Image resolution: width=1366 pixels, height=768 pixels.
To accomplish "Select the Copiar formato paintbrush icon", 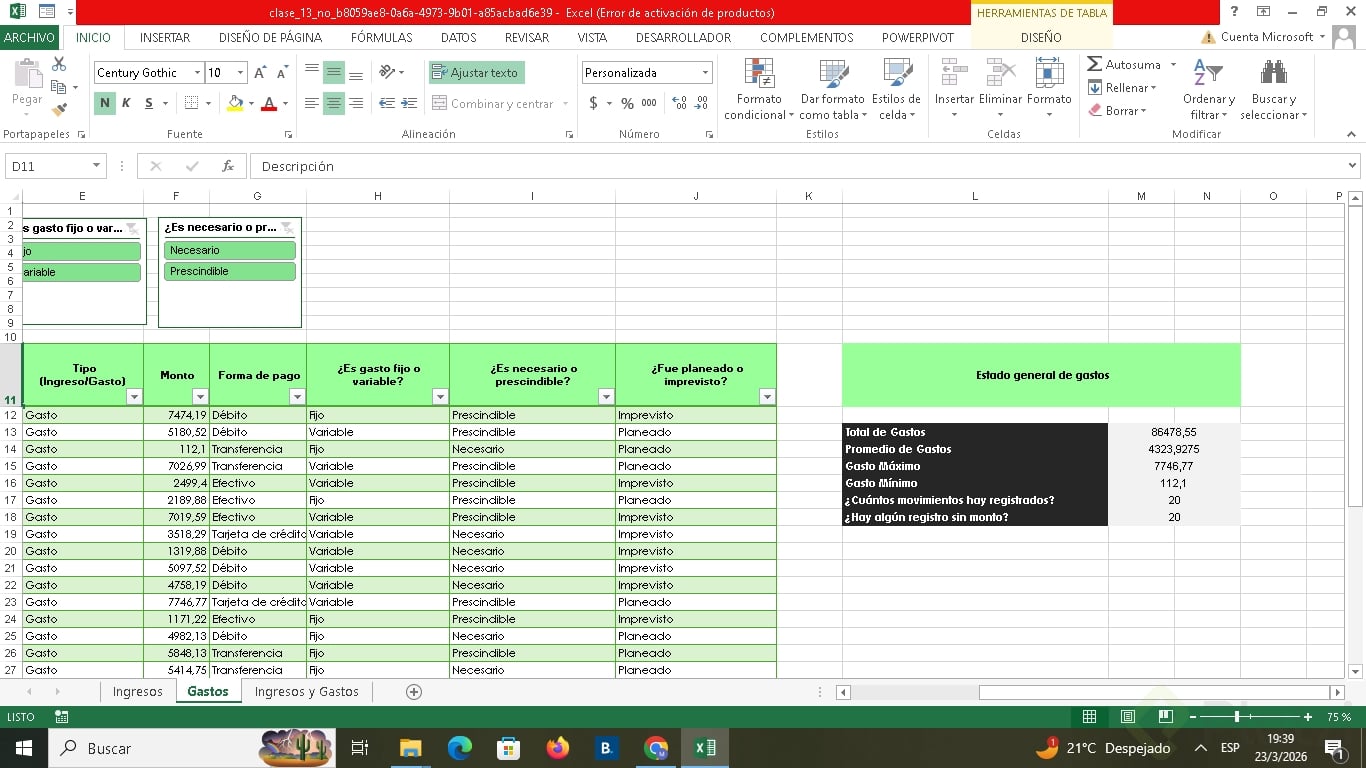I will tap(59, 110).
